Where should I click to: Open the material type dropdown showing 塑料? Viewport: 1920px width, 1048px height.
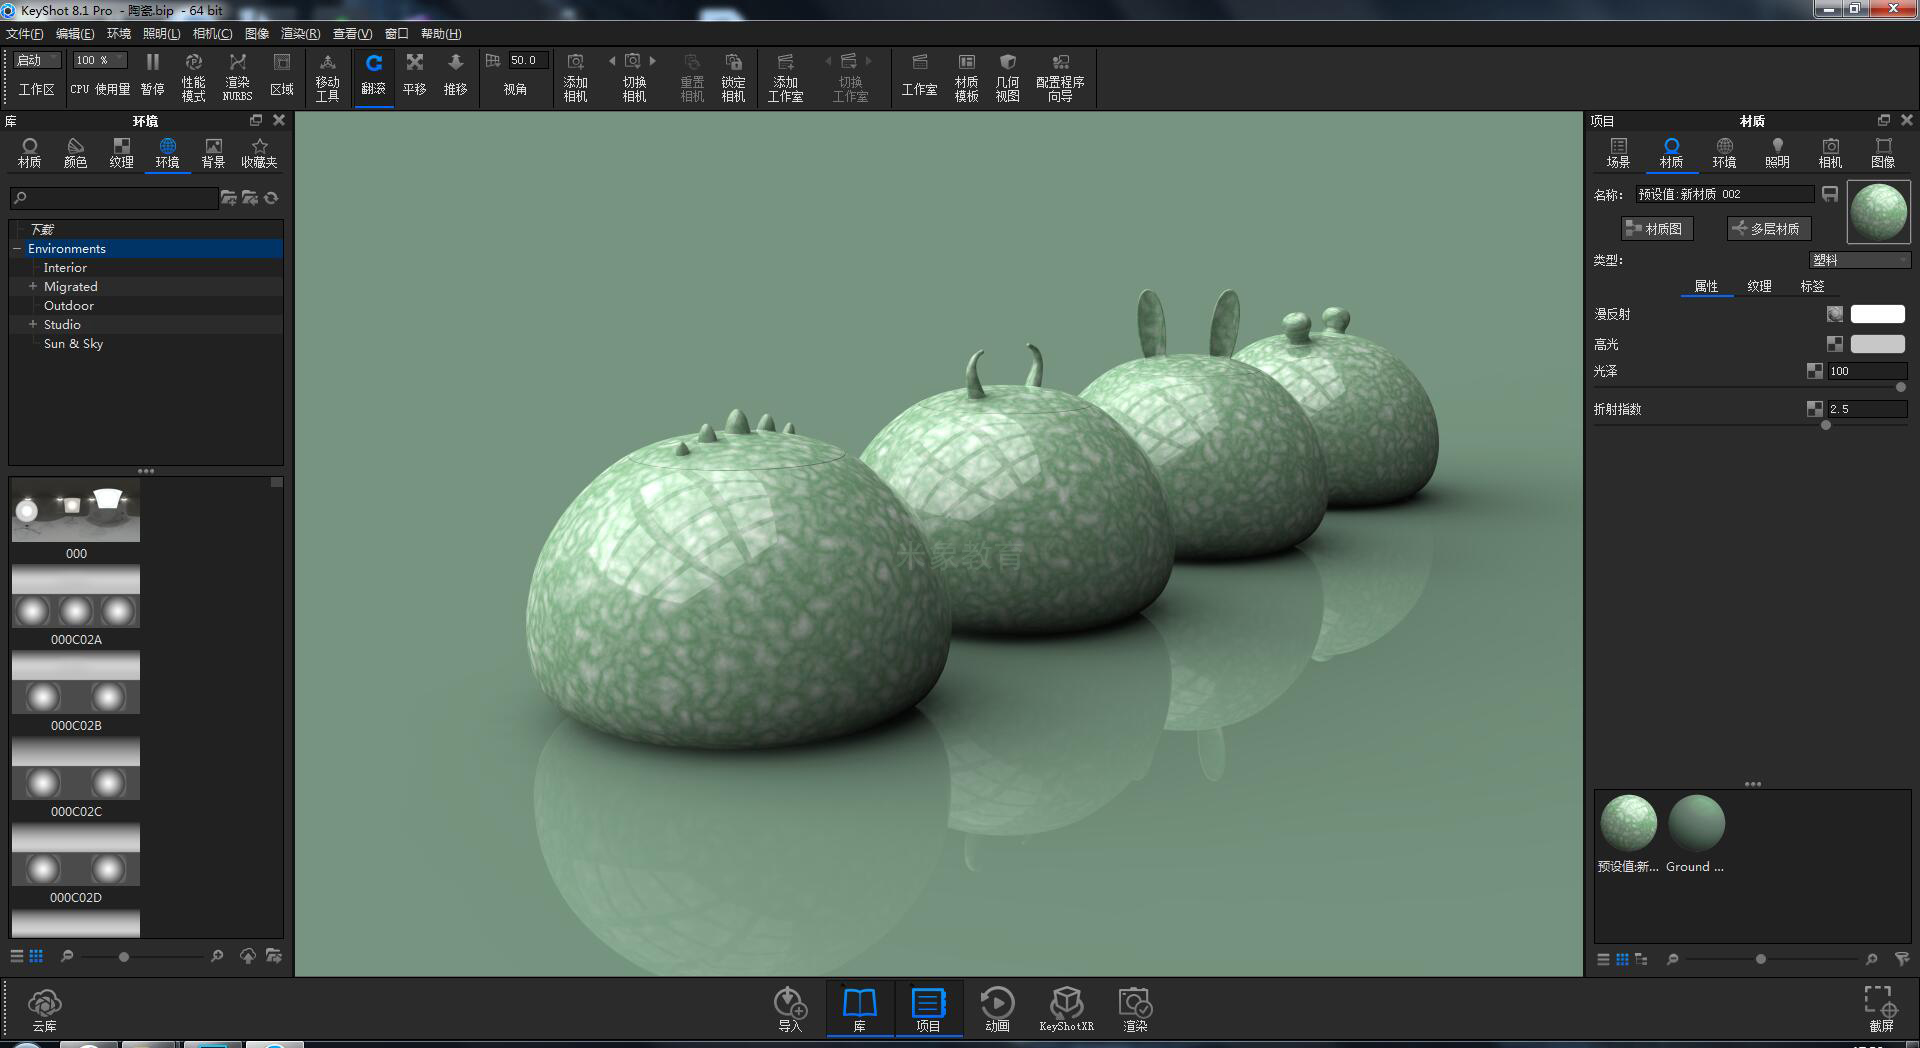coord(1858,259)
